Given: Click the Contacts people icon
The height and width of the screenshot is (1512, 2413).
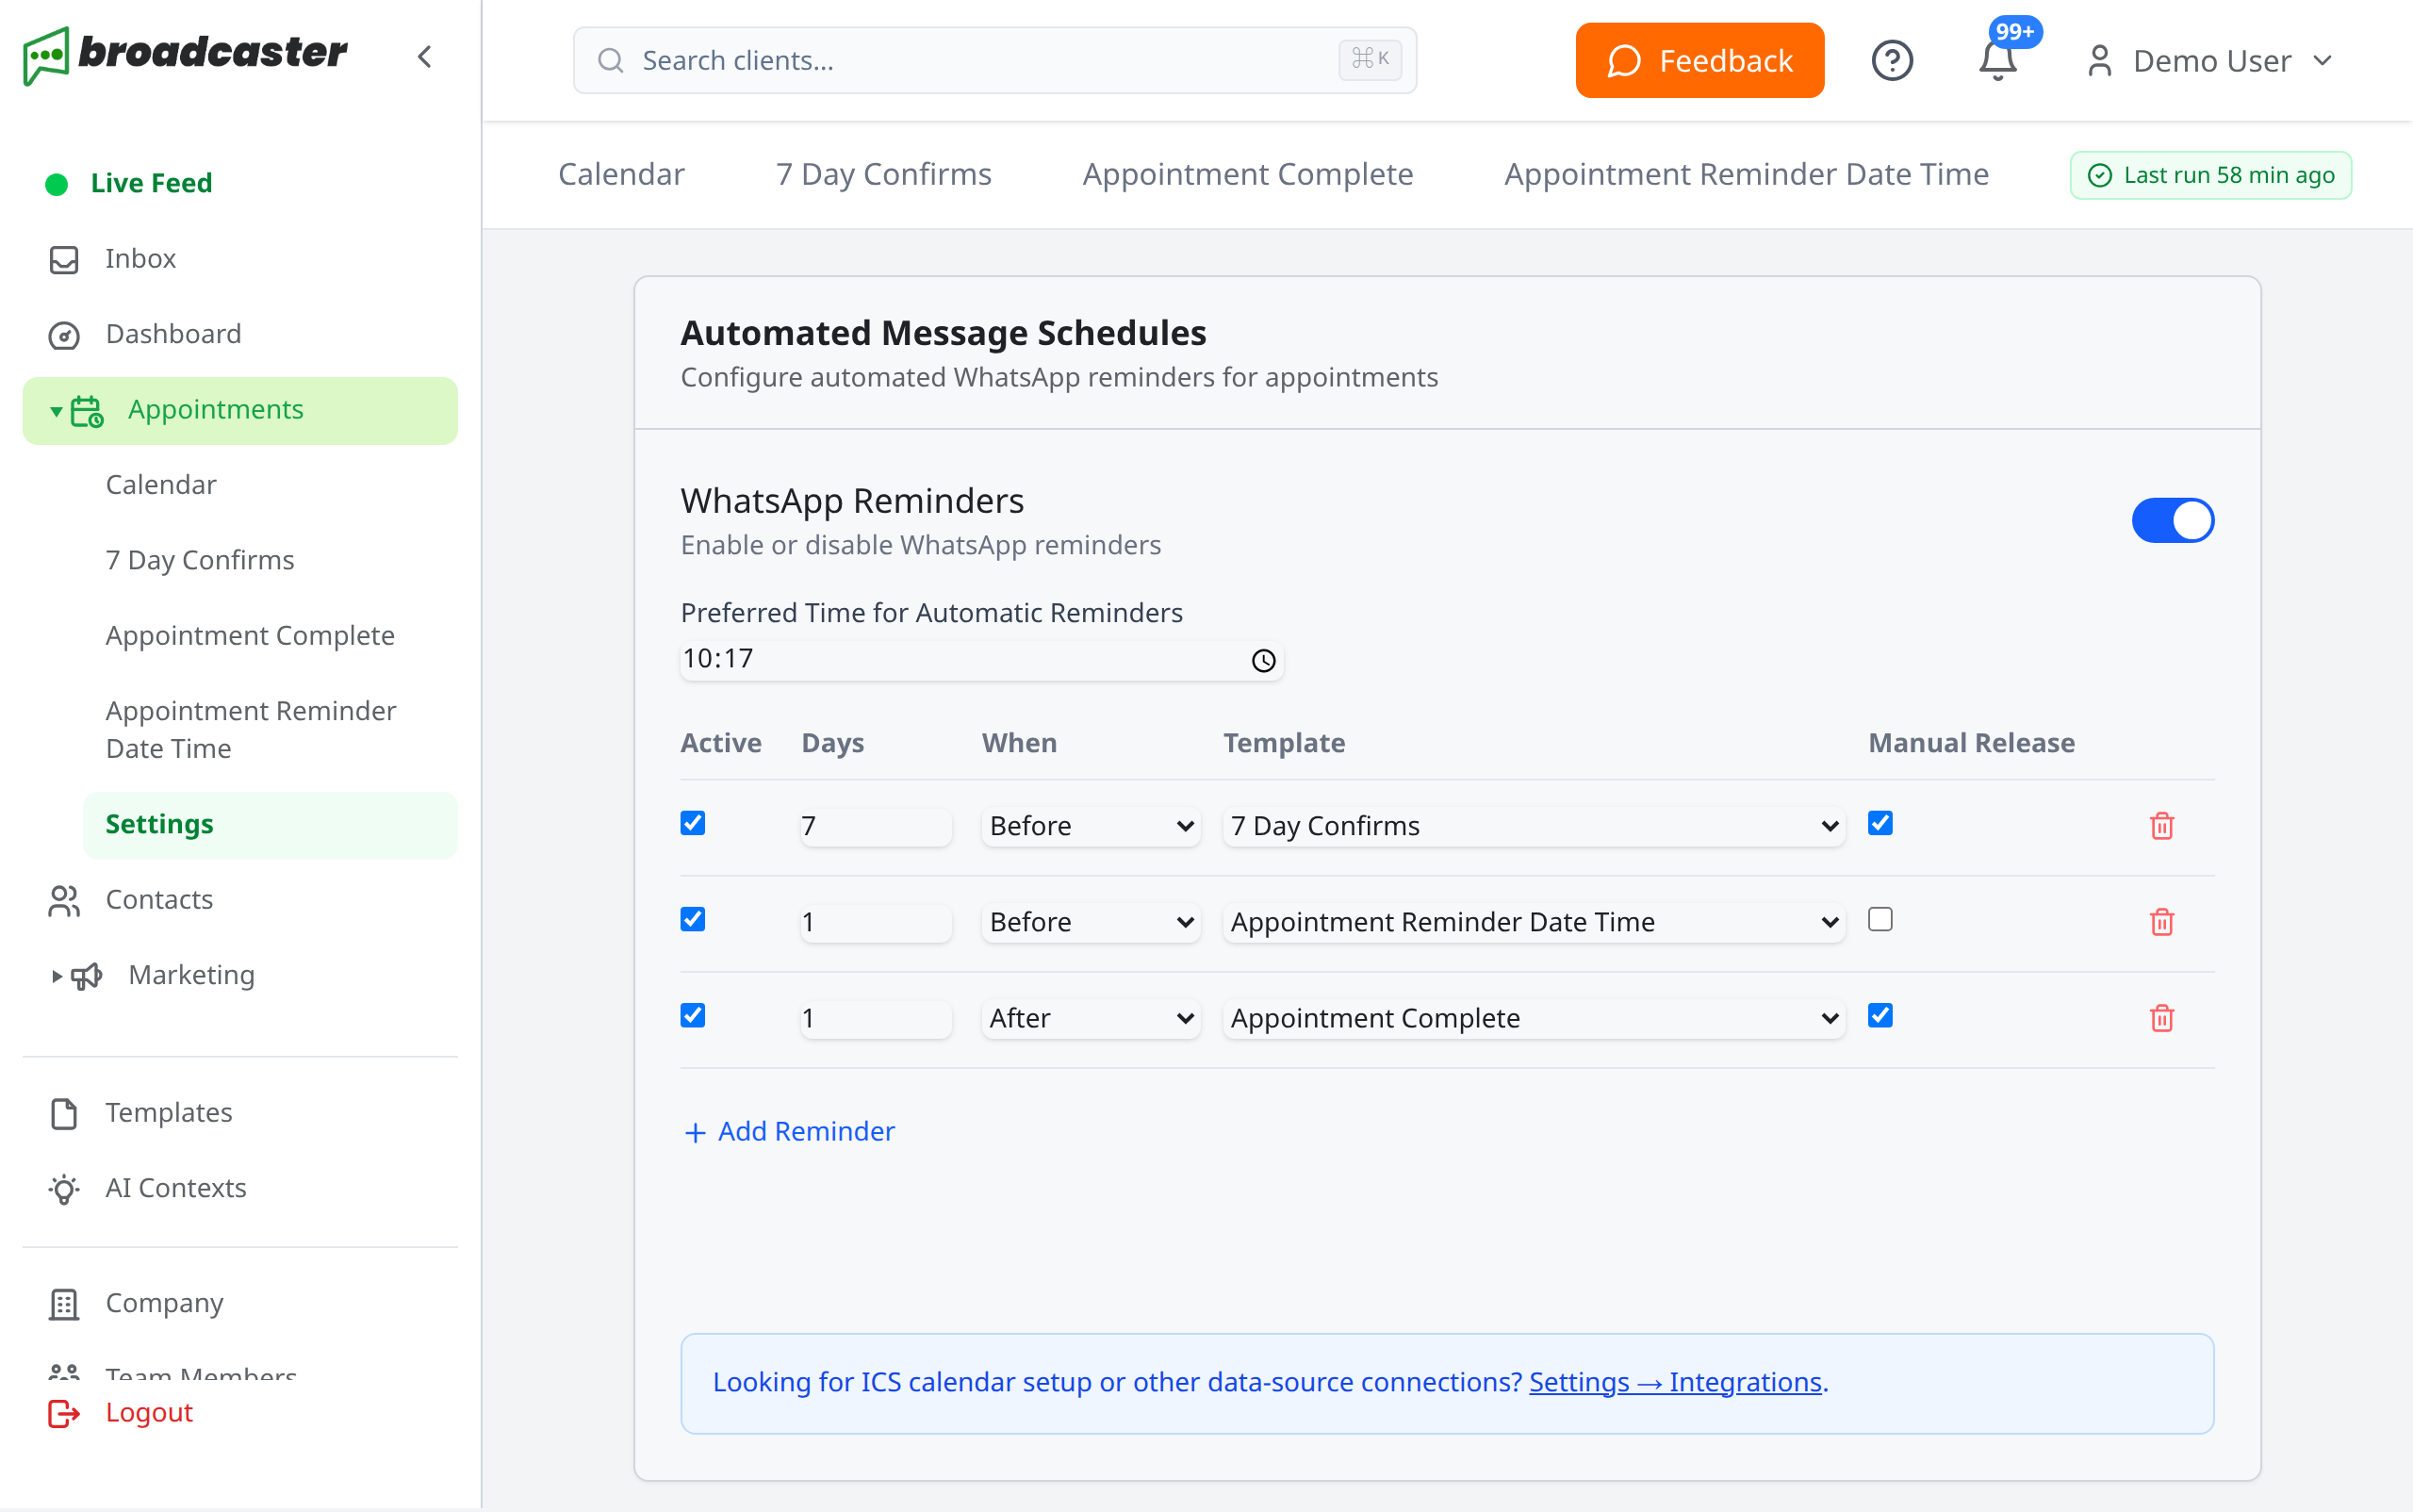Looking at the screenshot, I should coord(64,901).
